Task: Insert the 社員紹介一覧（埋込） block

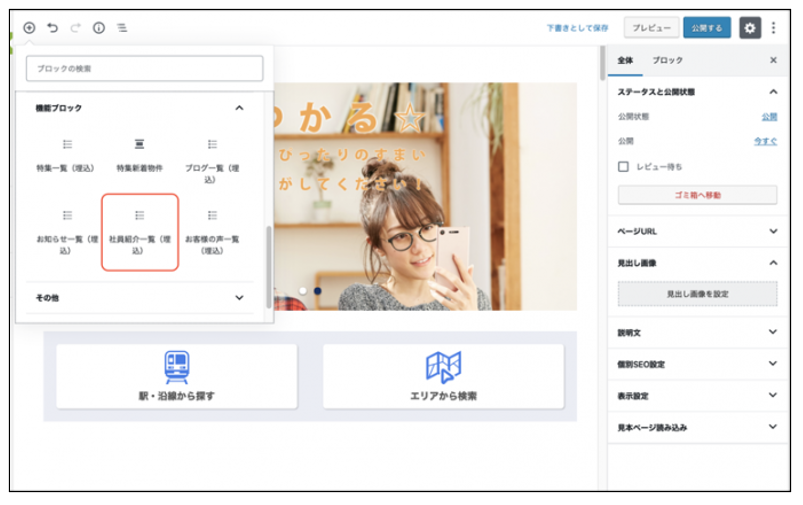Action: 140,232
